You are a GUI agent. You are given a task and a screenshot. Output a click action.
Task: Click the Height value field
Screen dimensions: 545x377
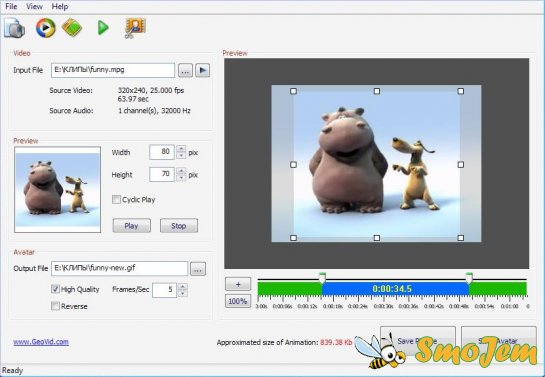pos(162,174)
